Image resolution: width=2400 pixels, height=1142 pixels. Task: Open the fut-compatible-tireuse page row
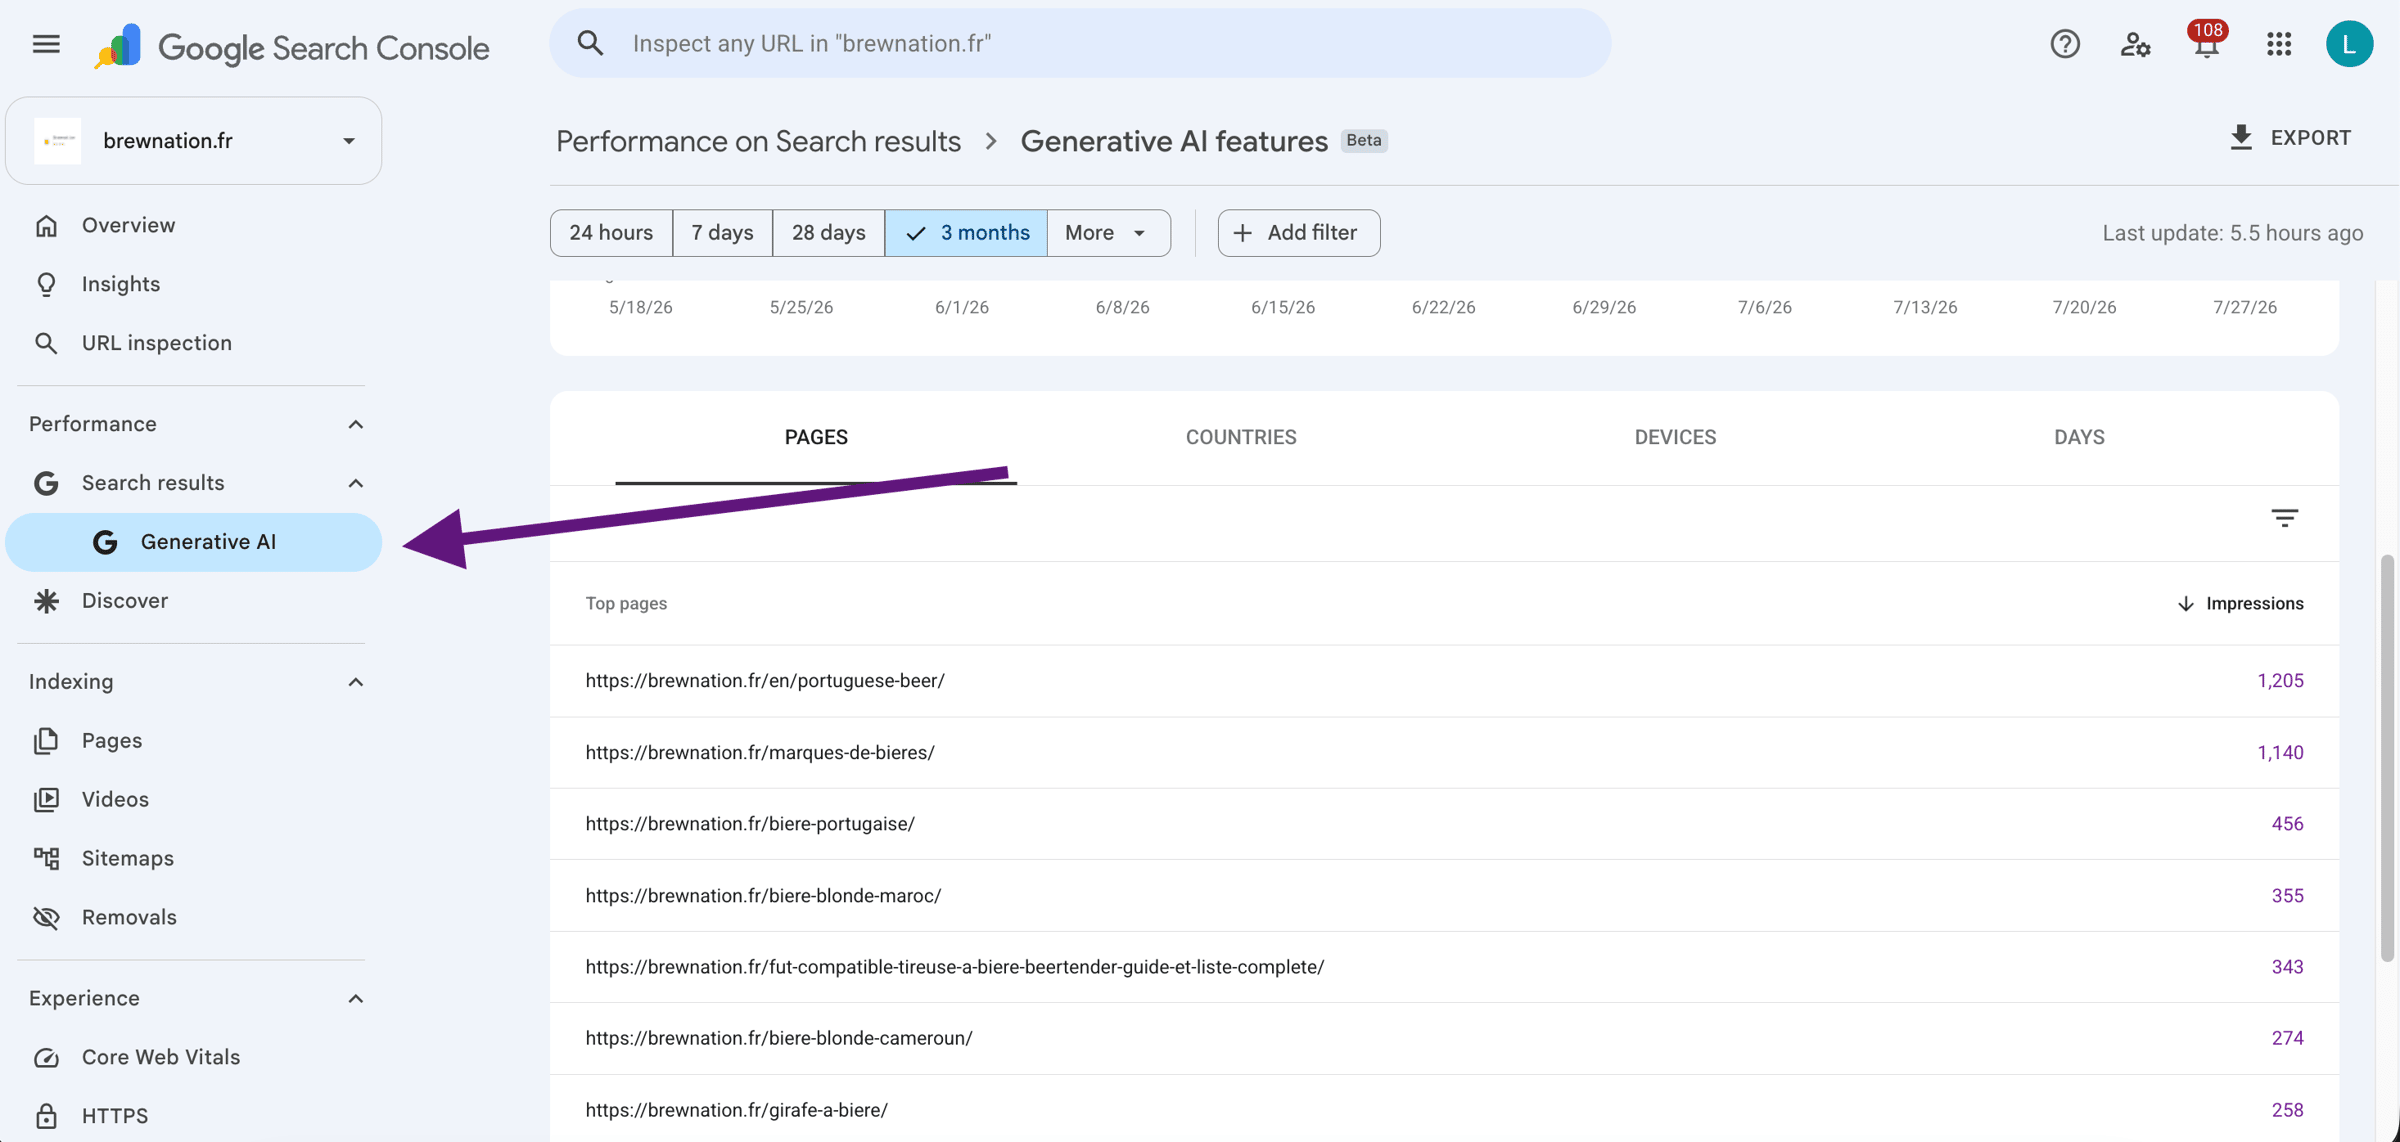(x=1444, y=967)
